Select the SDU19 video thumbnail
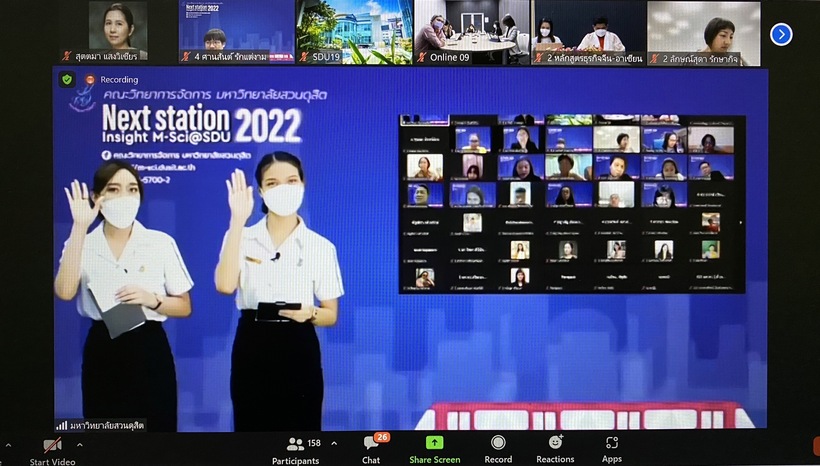This screenshot has width=820, height=466. coord(354,32)
